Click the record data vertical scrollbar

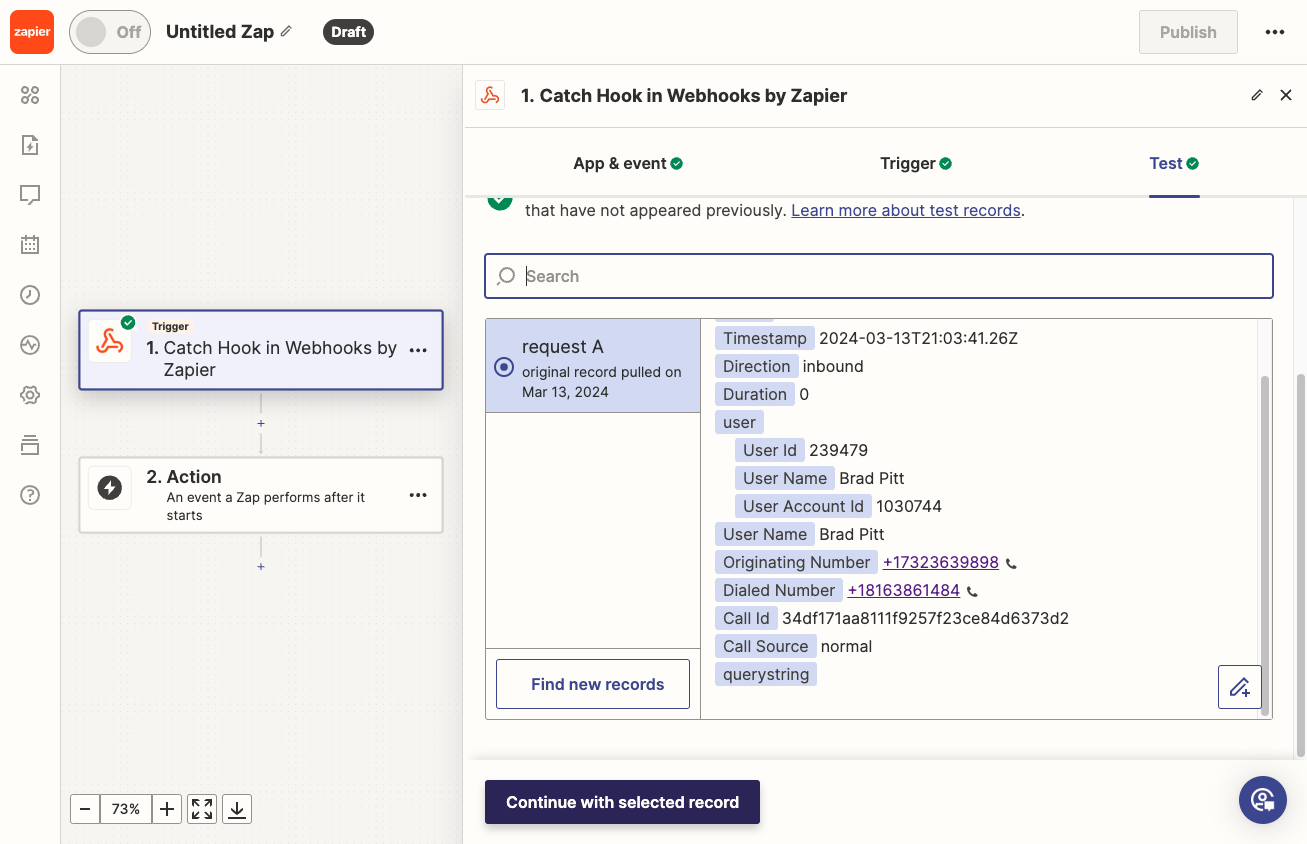(x=1266, y=545)
